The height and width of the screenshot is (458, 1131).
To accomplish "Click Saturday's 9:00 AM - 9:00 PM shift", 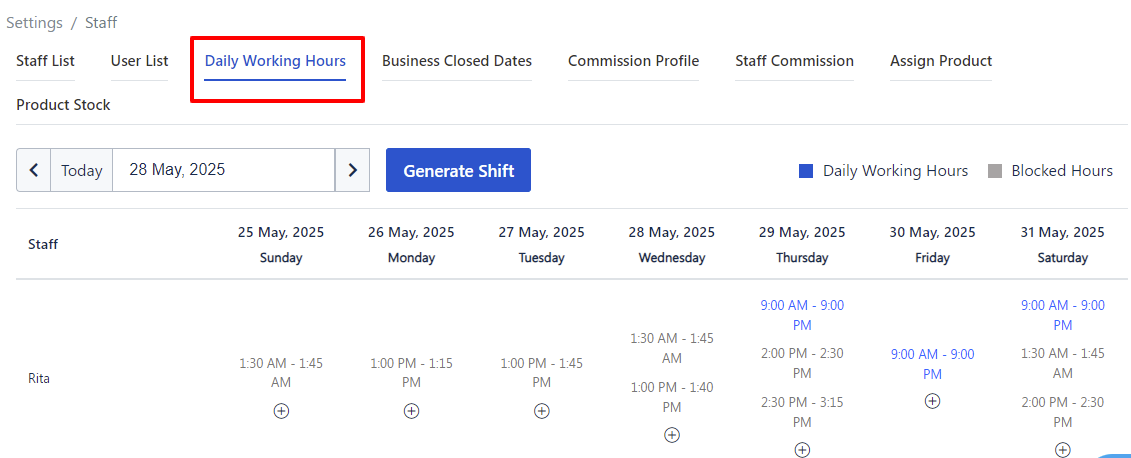I will point(1062,315).
